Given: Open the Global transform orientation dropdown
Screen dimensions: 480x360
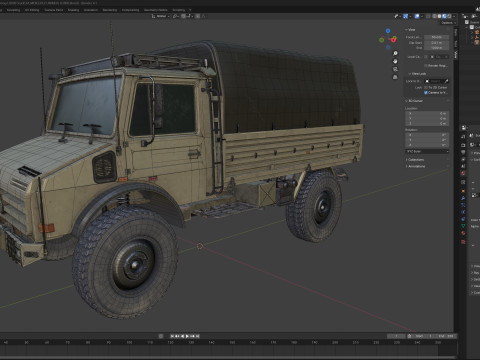Looking at the screenshot, I should tap(161, 16).
